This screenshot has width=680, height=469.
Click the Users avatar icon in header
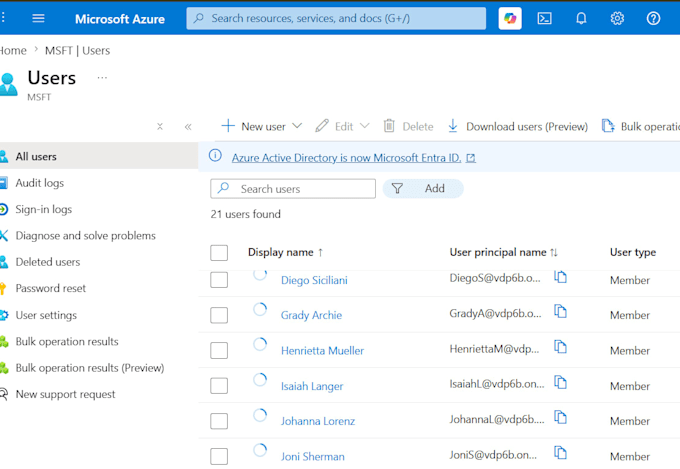(8, 84)
